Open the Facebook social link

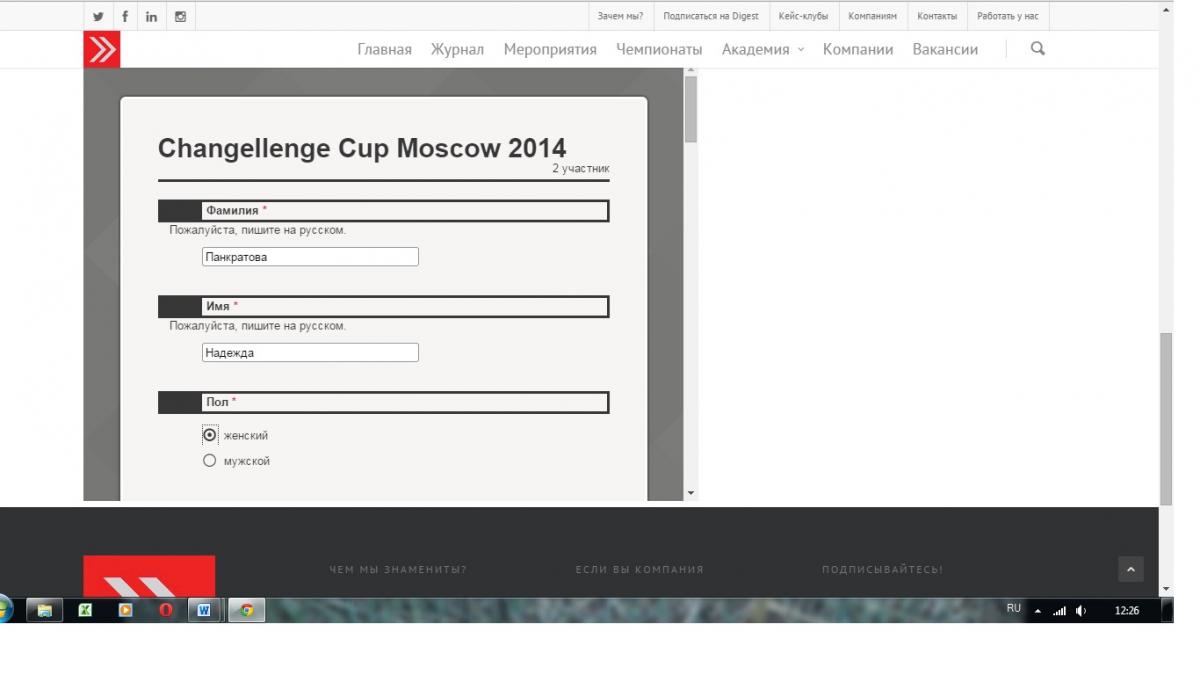click(125, 16)
